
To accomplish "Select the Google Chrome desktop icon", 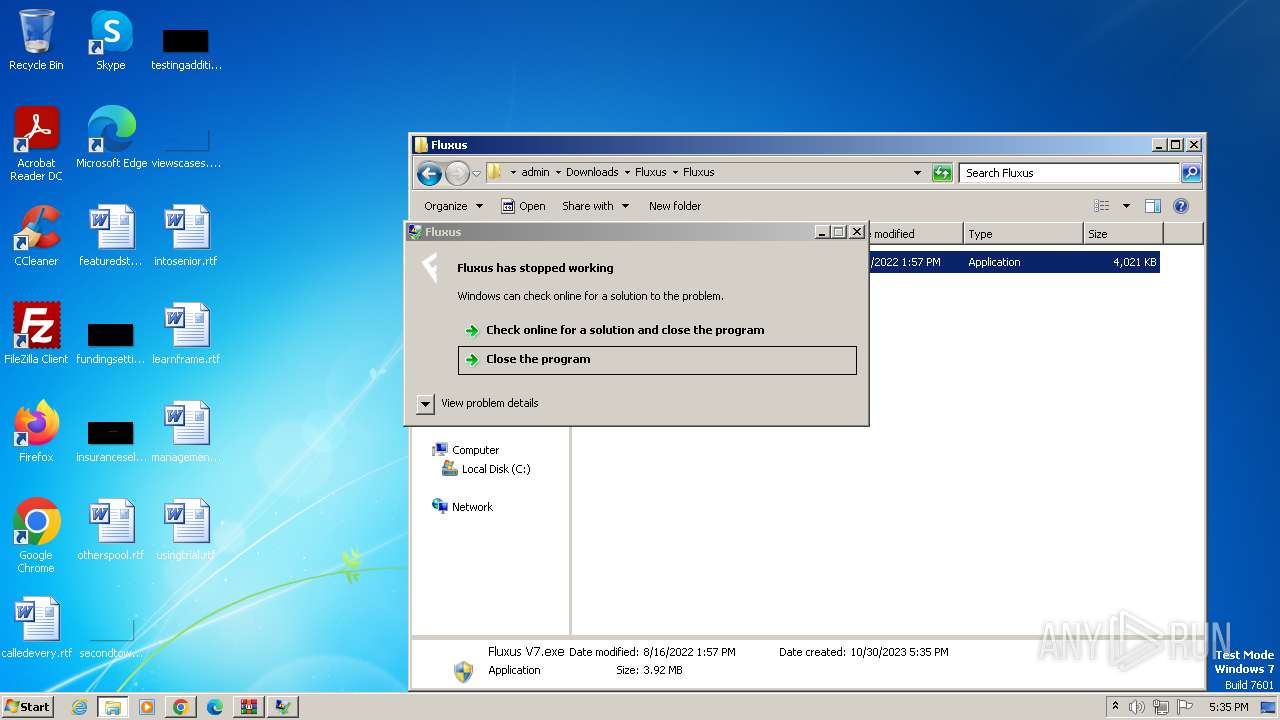I will [x=36, y=522].
